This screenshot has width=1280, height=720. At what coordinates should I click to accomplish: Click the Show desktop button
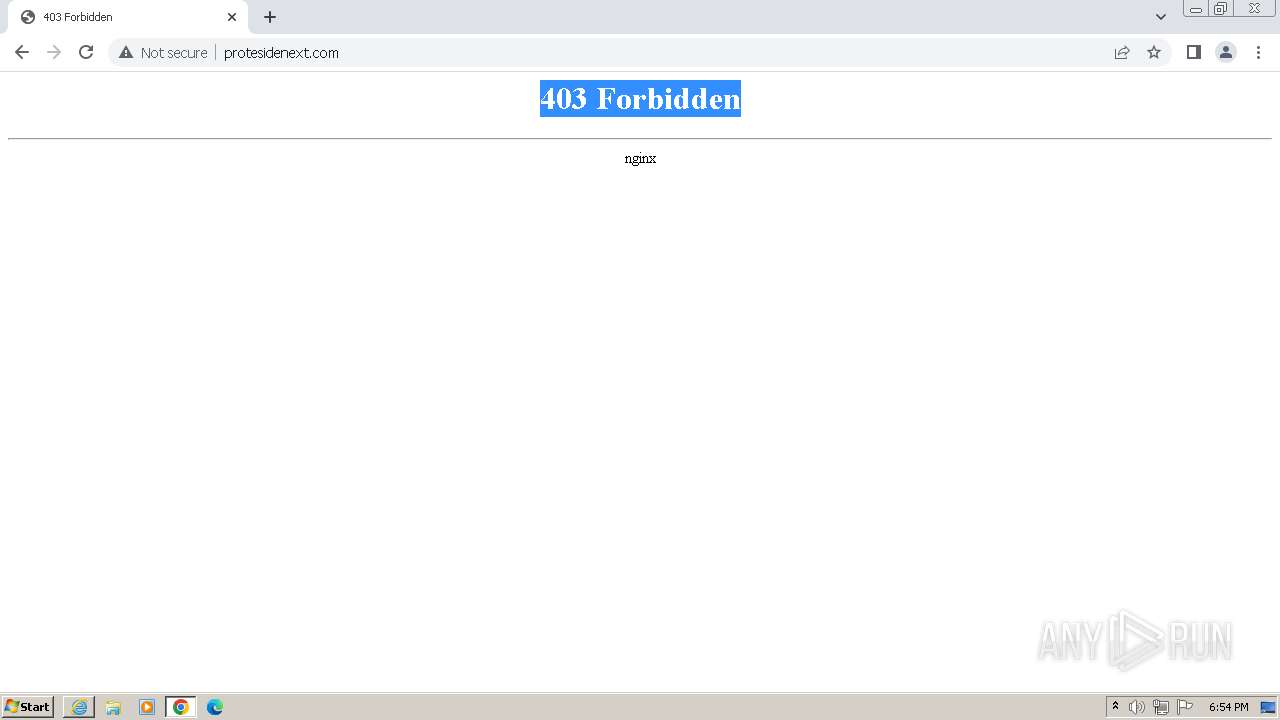[1269, 707]
